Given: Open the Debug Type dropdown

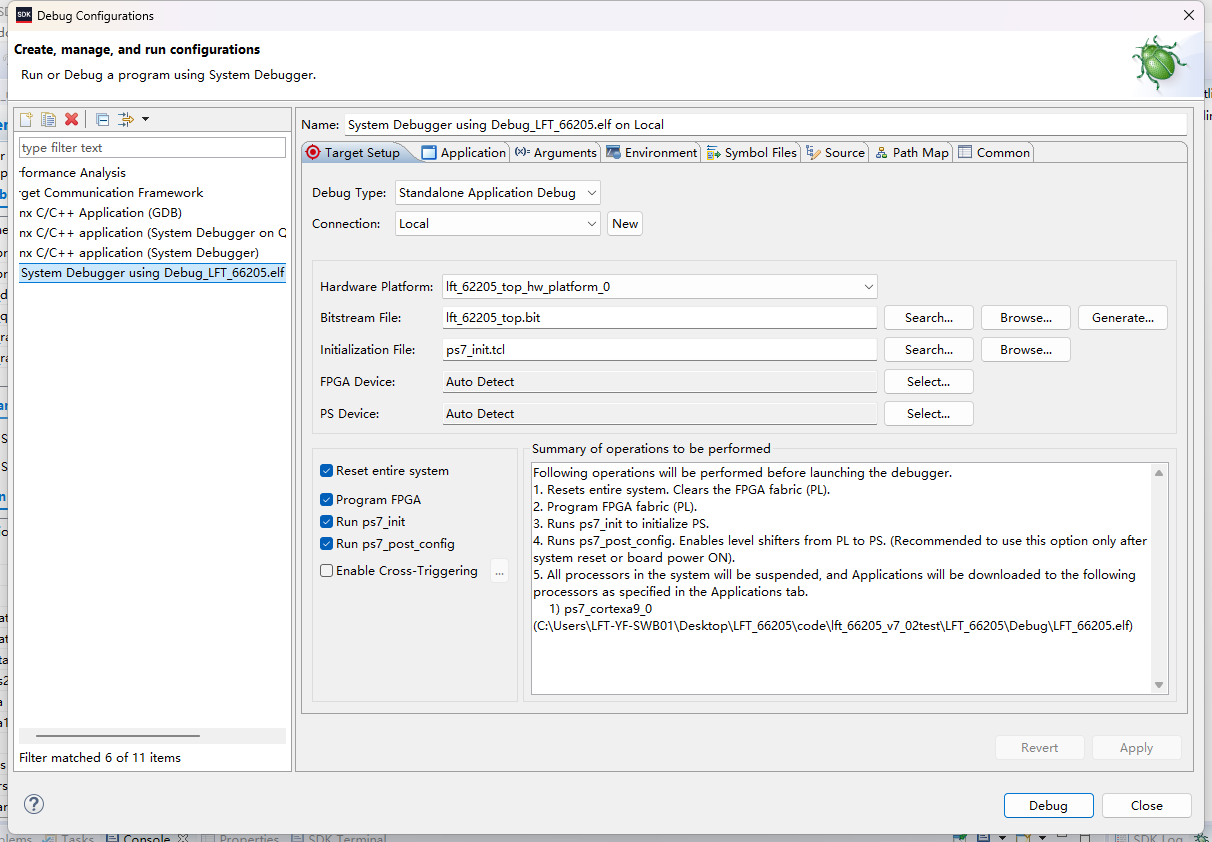Looking at the screenshot, I should 498,193.
